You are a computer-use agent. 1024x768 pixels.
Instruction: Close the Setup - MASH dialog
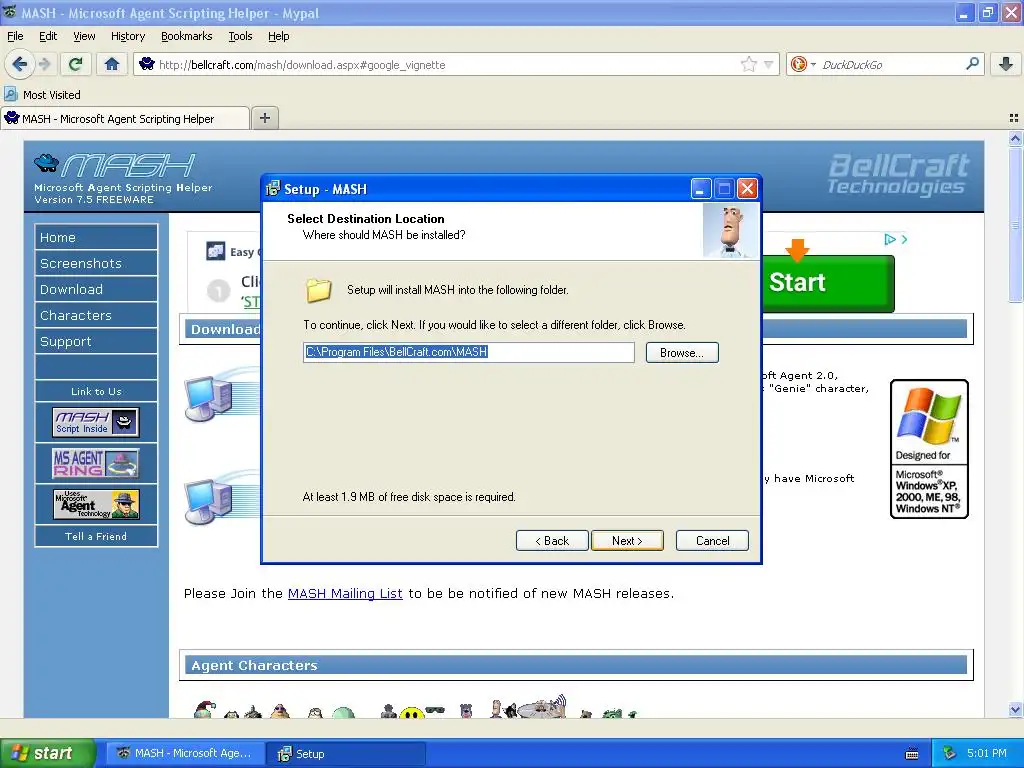click(x=747, y=189)
